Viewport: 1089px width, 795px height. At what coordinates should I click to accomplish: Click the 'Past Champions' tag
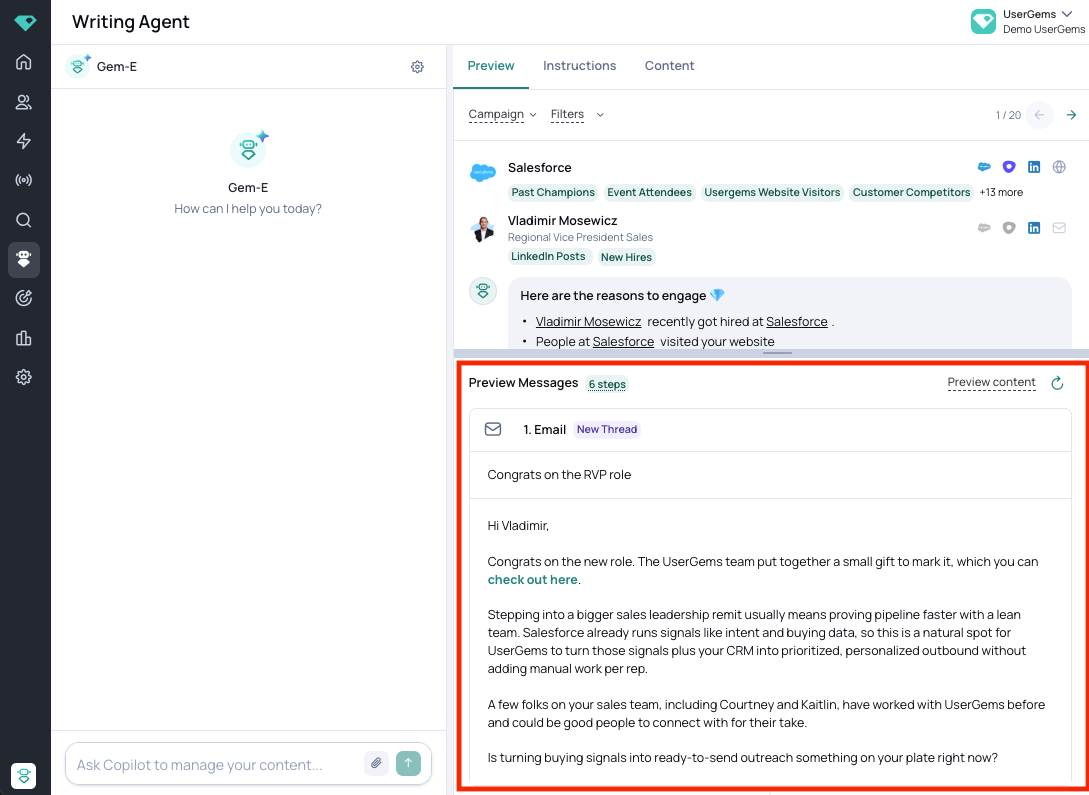553,192
